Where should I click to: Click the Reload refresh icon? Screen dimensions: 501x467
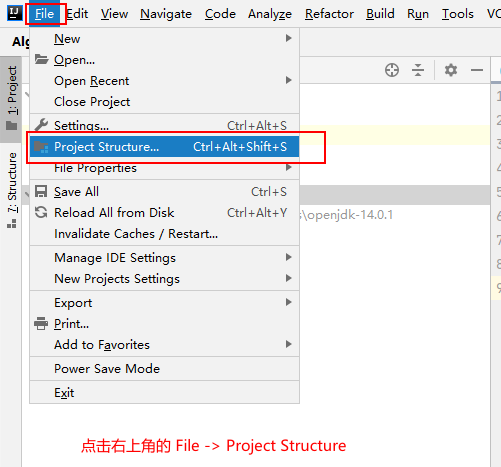(41, 212)
